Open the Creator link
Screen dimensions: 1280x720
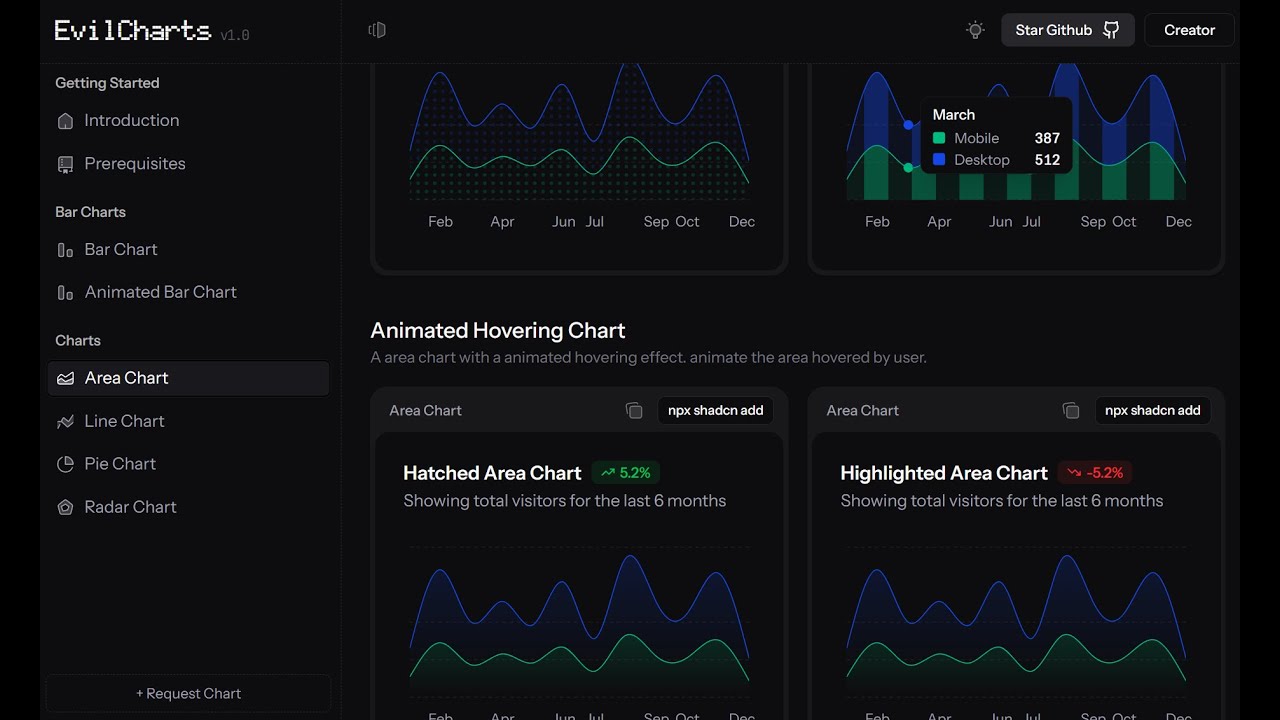click(1189, 30)
